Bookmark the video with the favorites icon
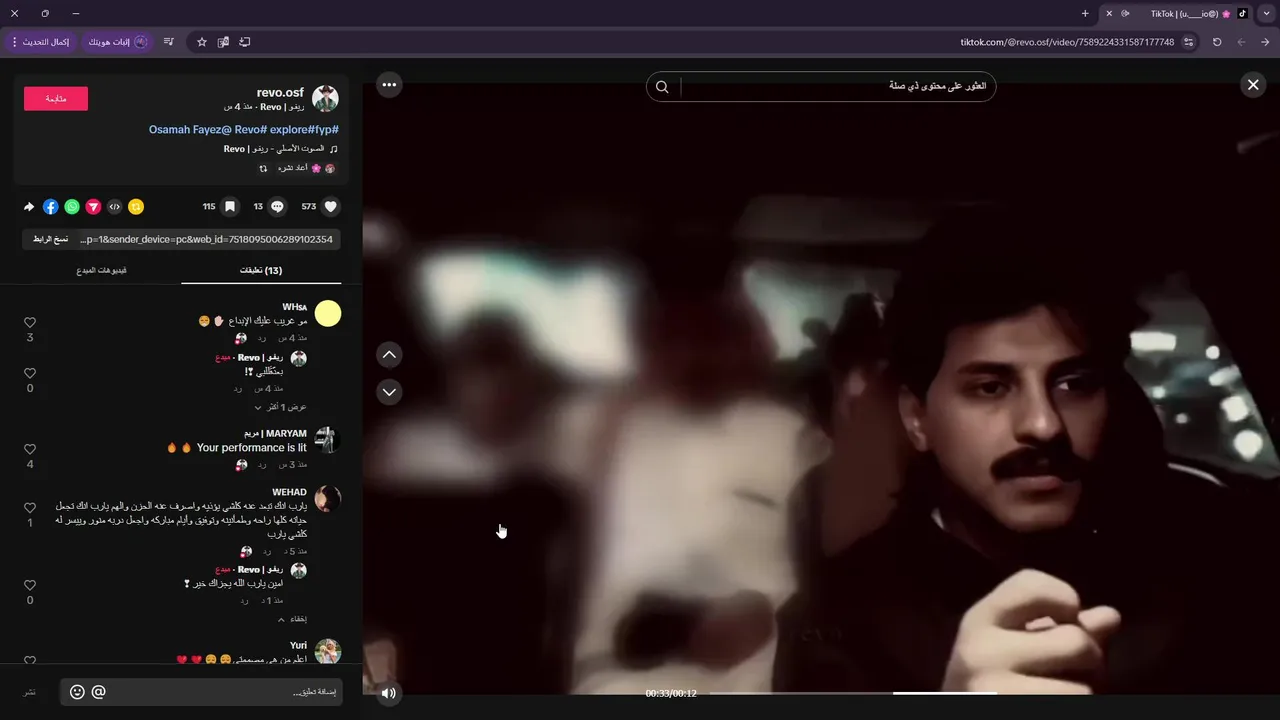1280x720 pixels. 230,207
